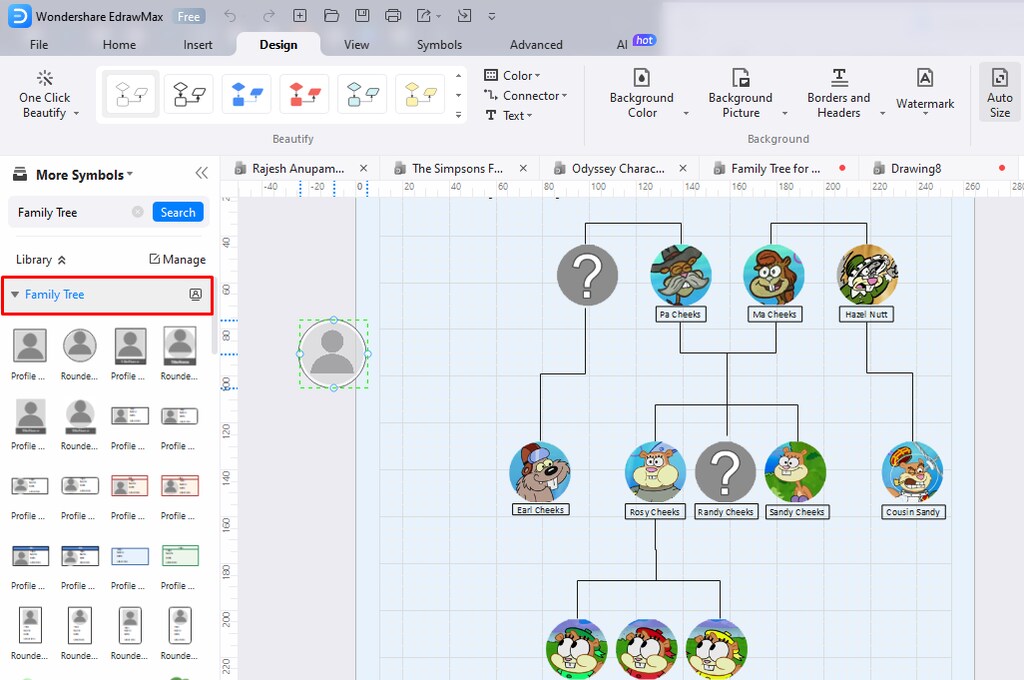Select the light blue beautify style
The height and width of the screenshot is (680, 1024).
tap(362, 94)
